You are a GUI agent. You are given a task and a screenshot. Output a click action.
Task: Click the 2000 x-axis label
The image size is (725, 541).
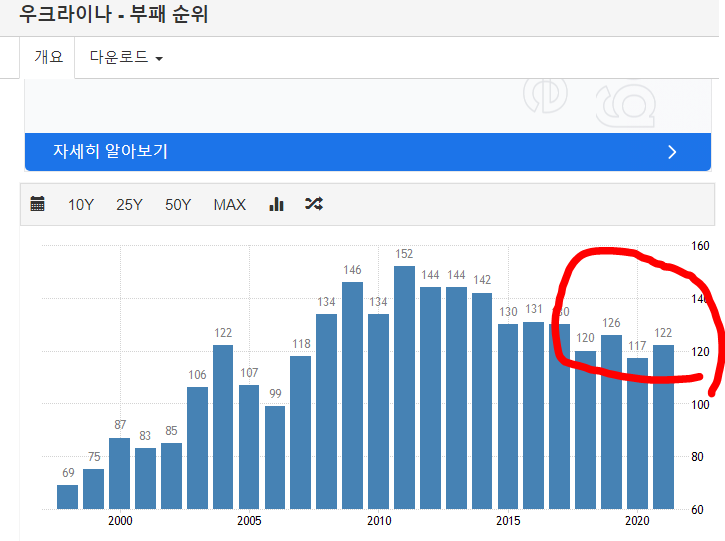pos(120,521)
